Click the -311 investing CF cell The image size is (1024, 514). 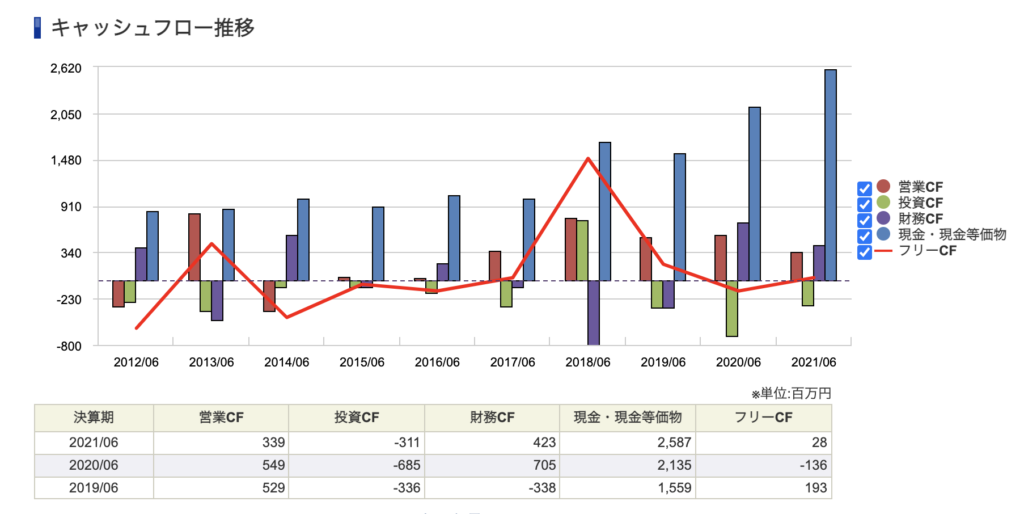(x=357, y=443)
